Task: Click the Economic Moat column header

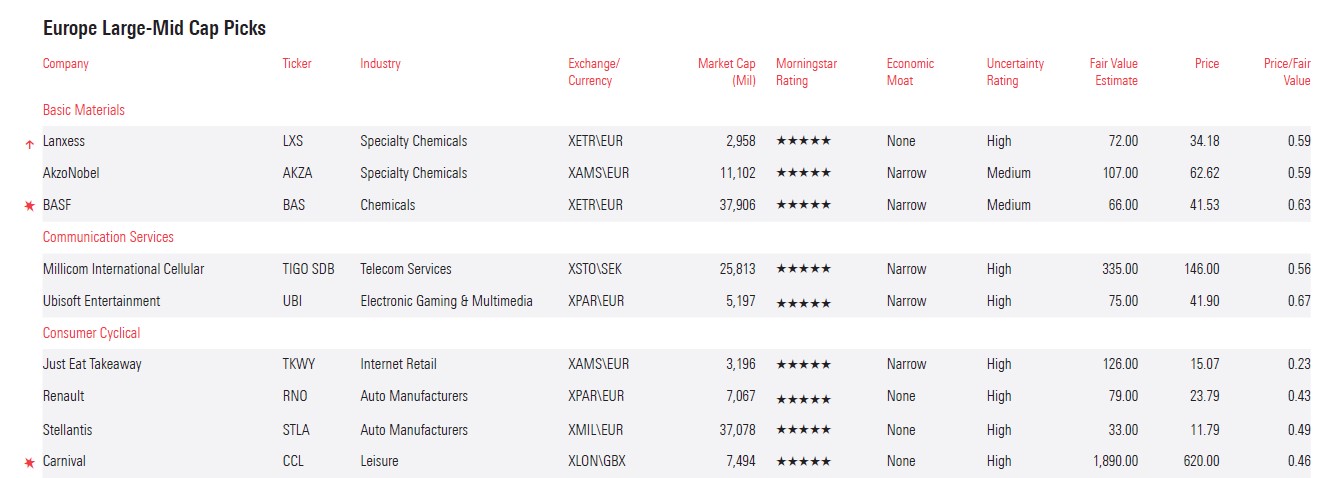Action: [910, 71]
